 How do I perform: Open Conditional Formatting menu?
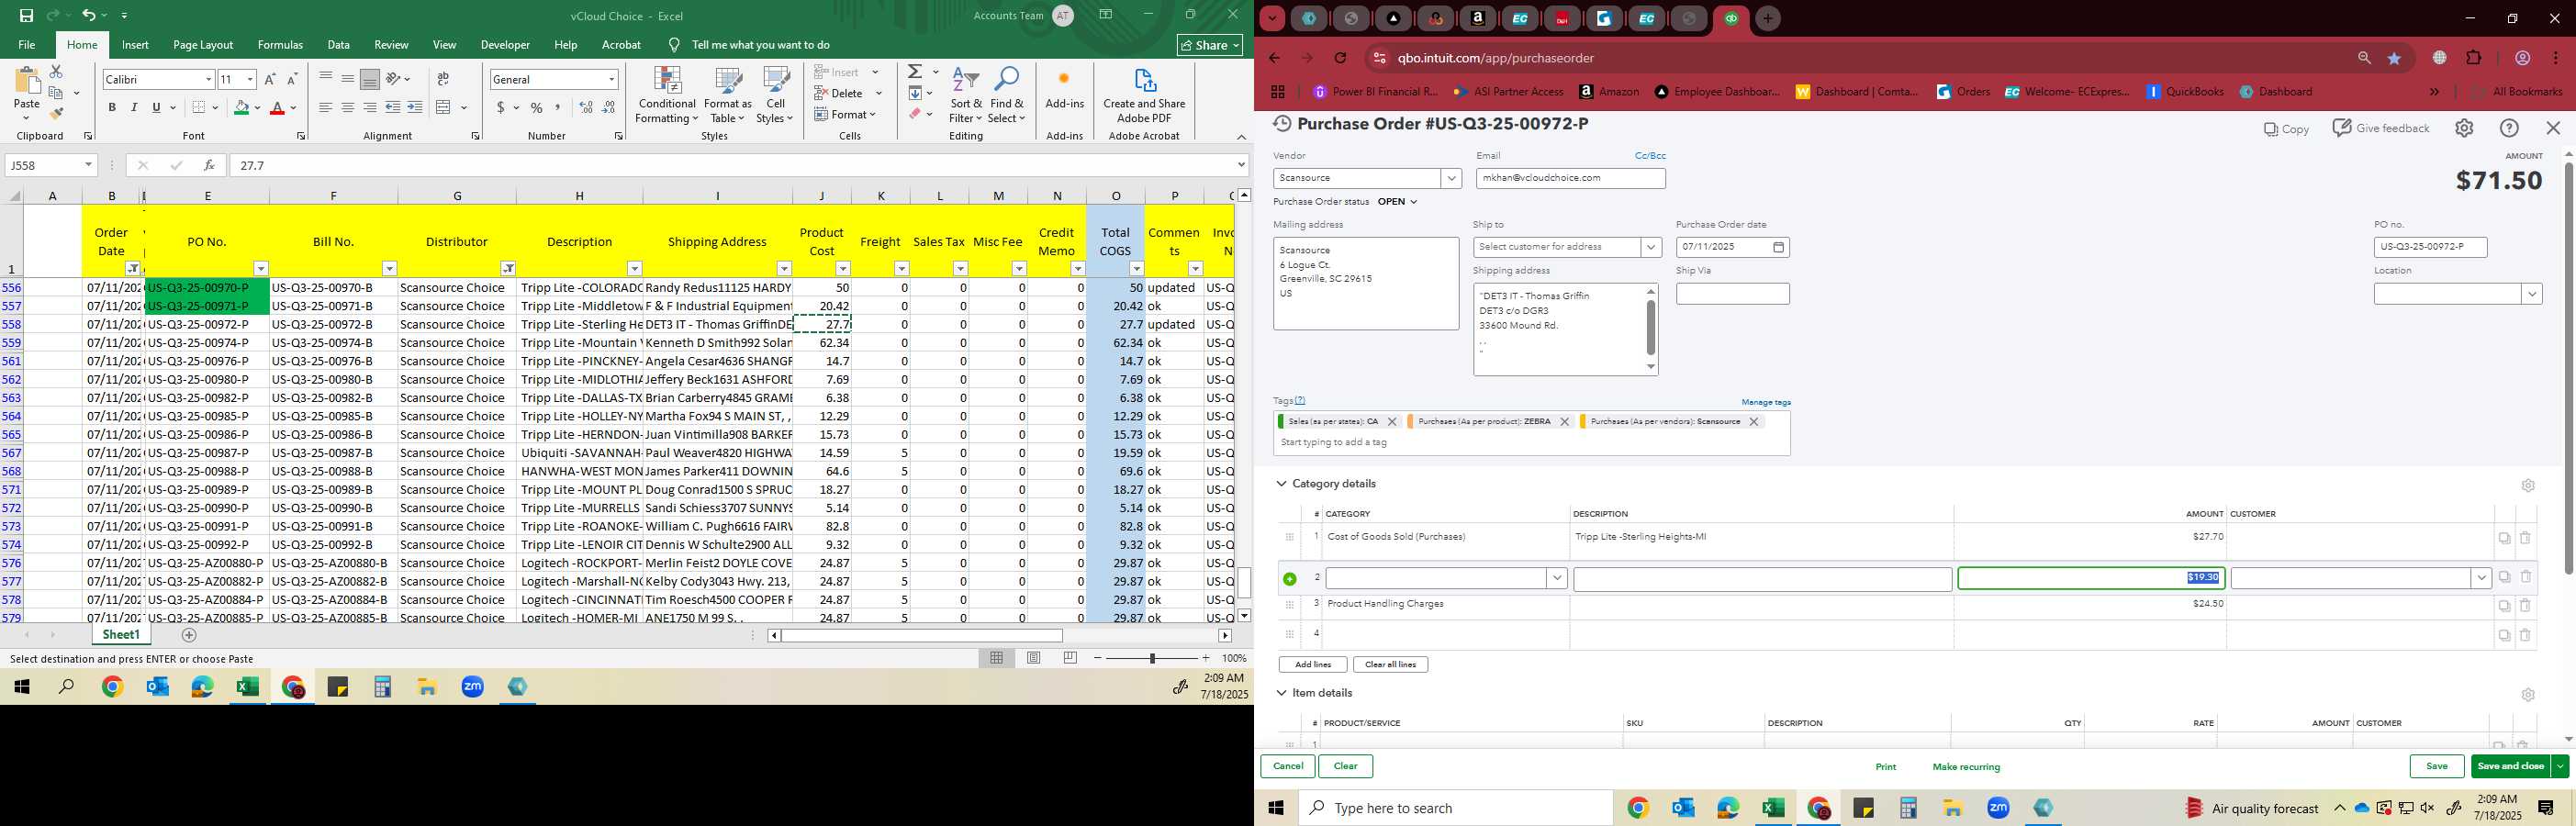click(x=667, y=96)
